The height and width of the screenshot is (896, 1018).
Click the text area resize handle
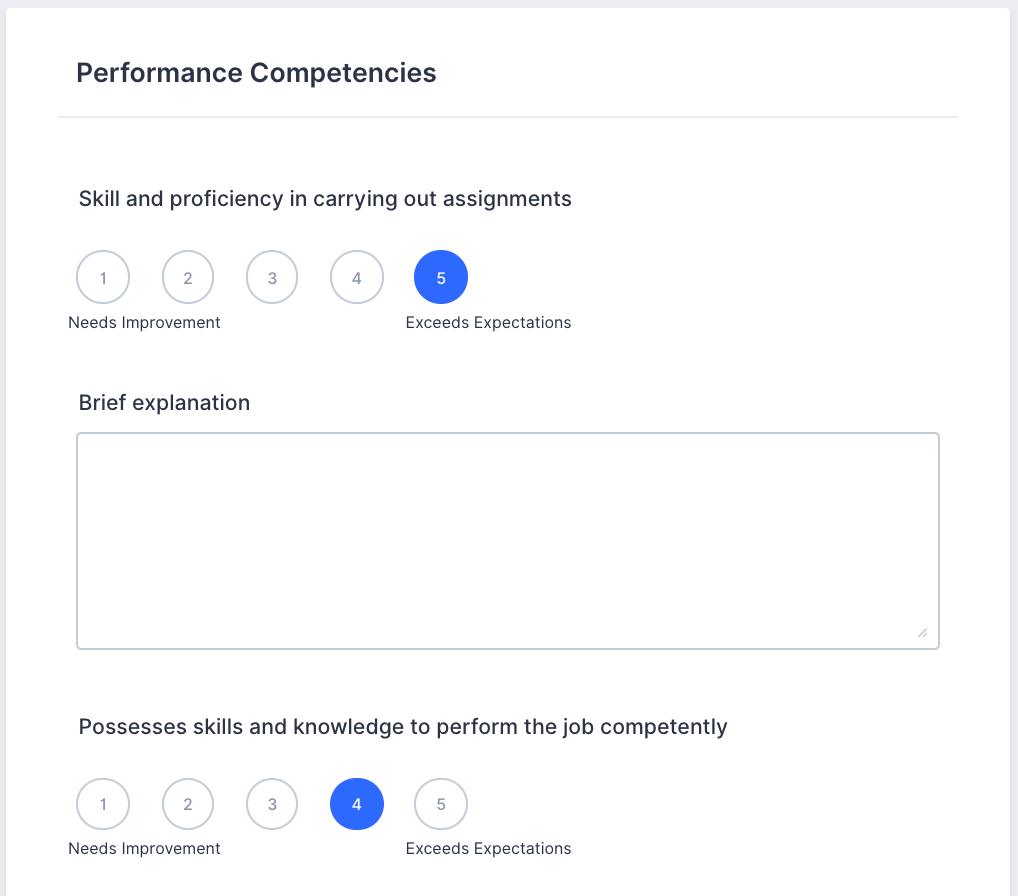pos(922,632)
